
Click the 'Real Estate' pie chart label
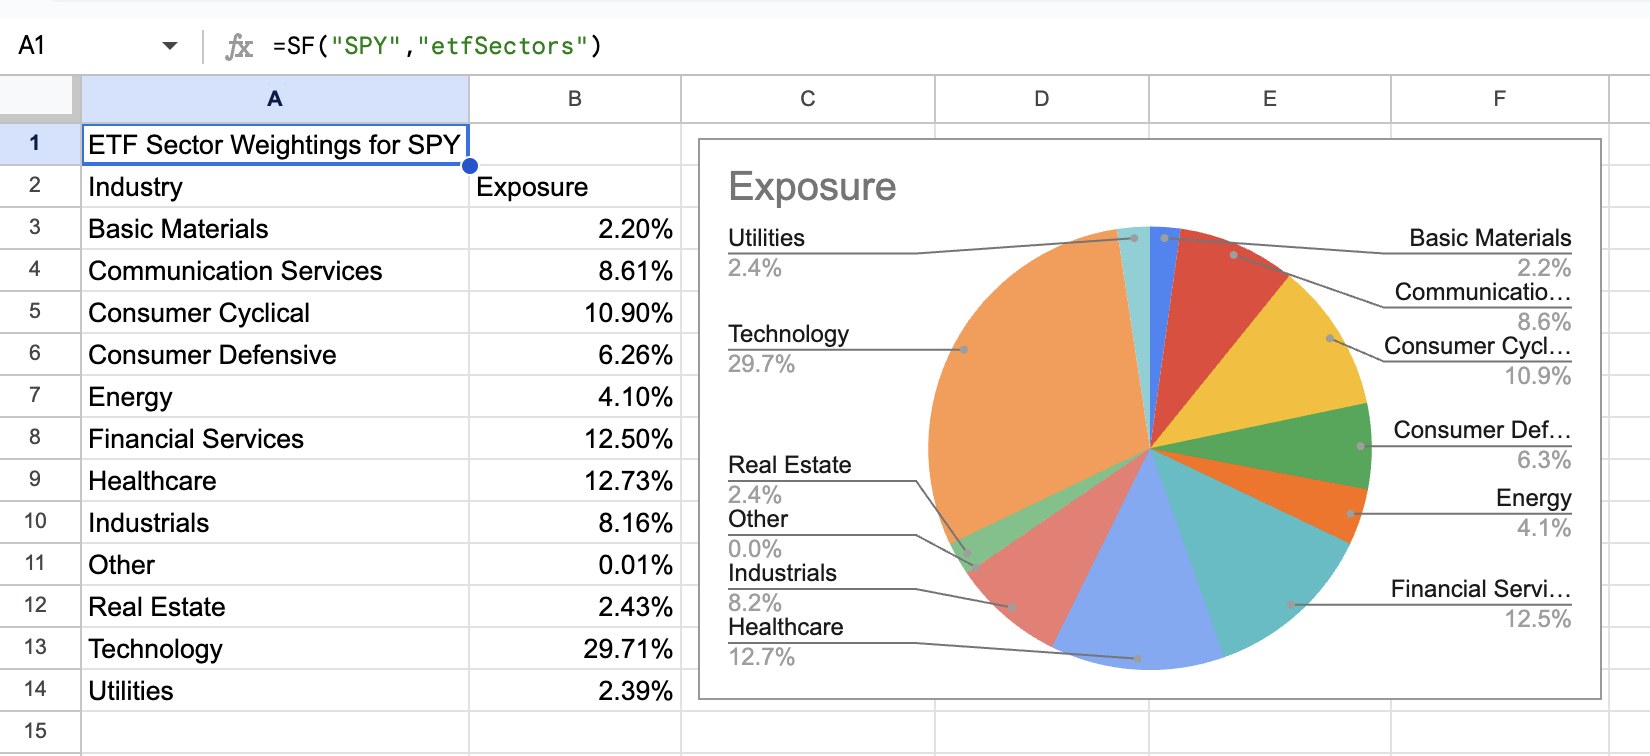pos(789,465)
